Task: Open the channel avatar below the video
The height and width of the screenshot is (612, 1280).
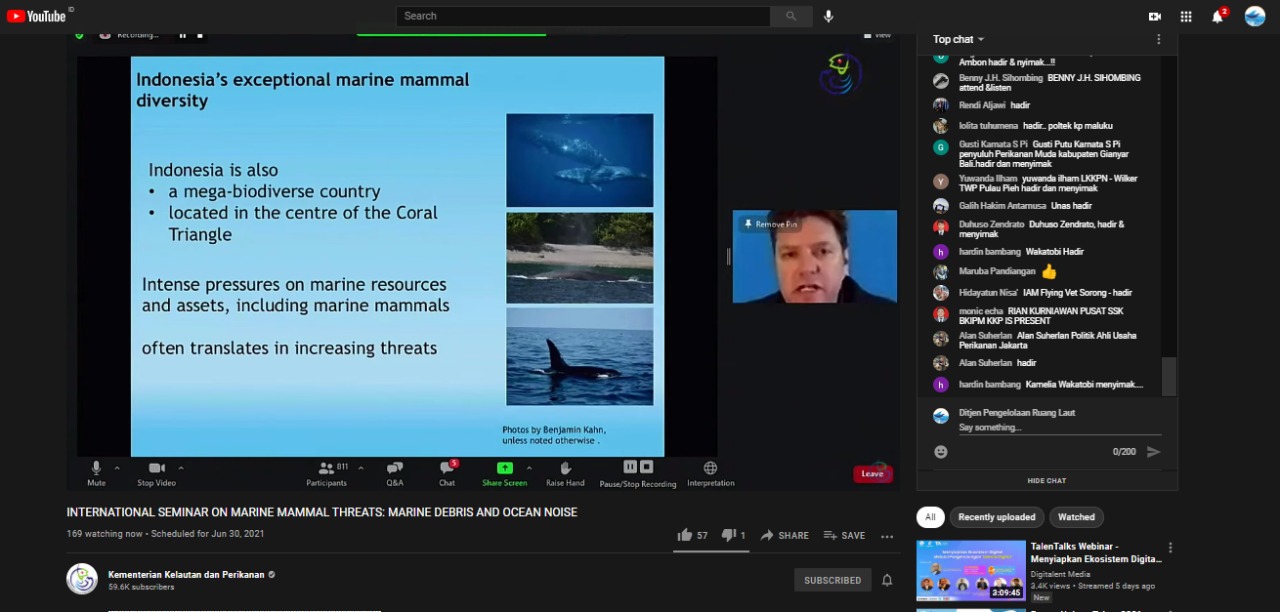Action: 82,579
